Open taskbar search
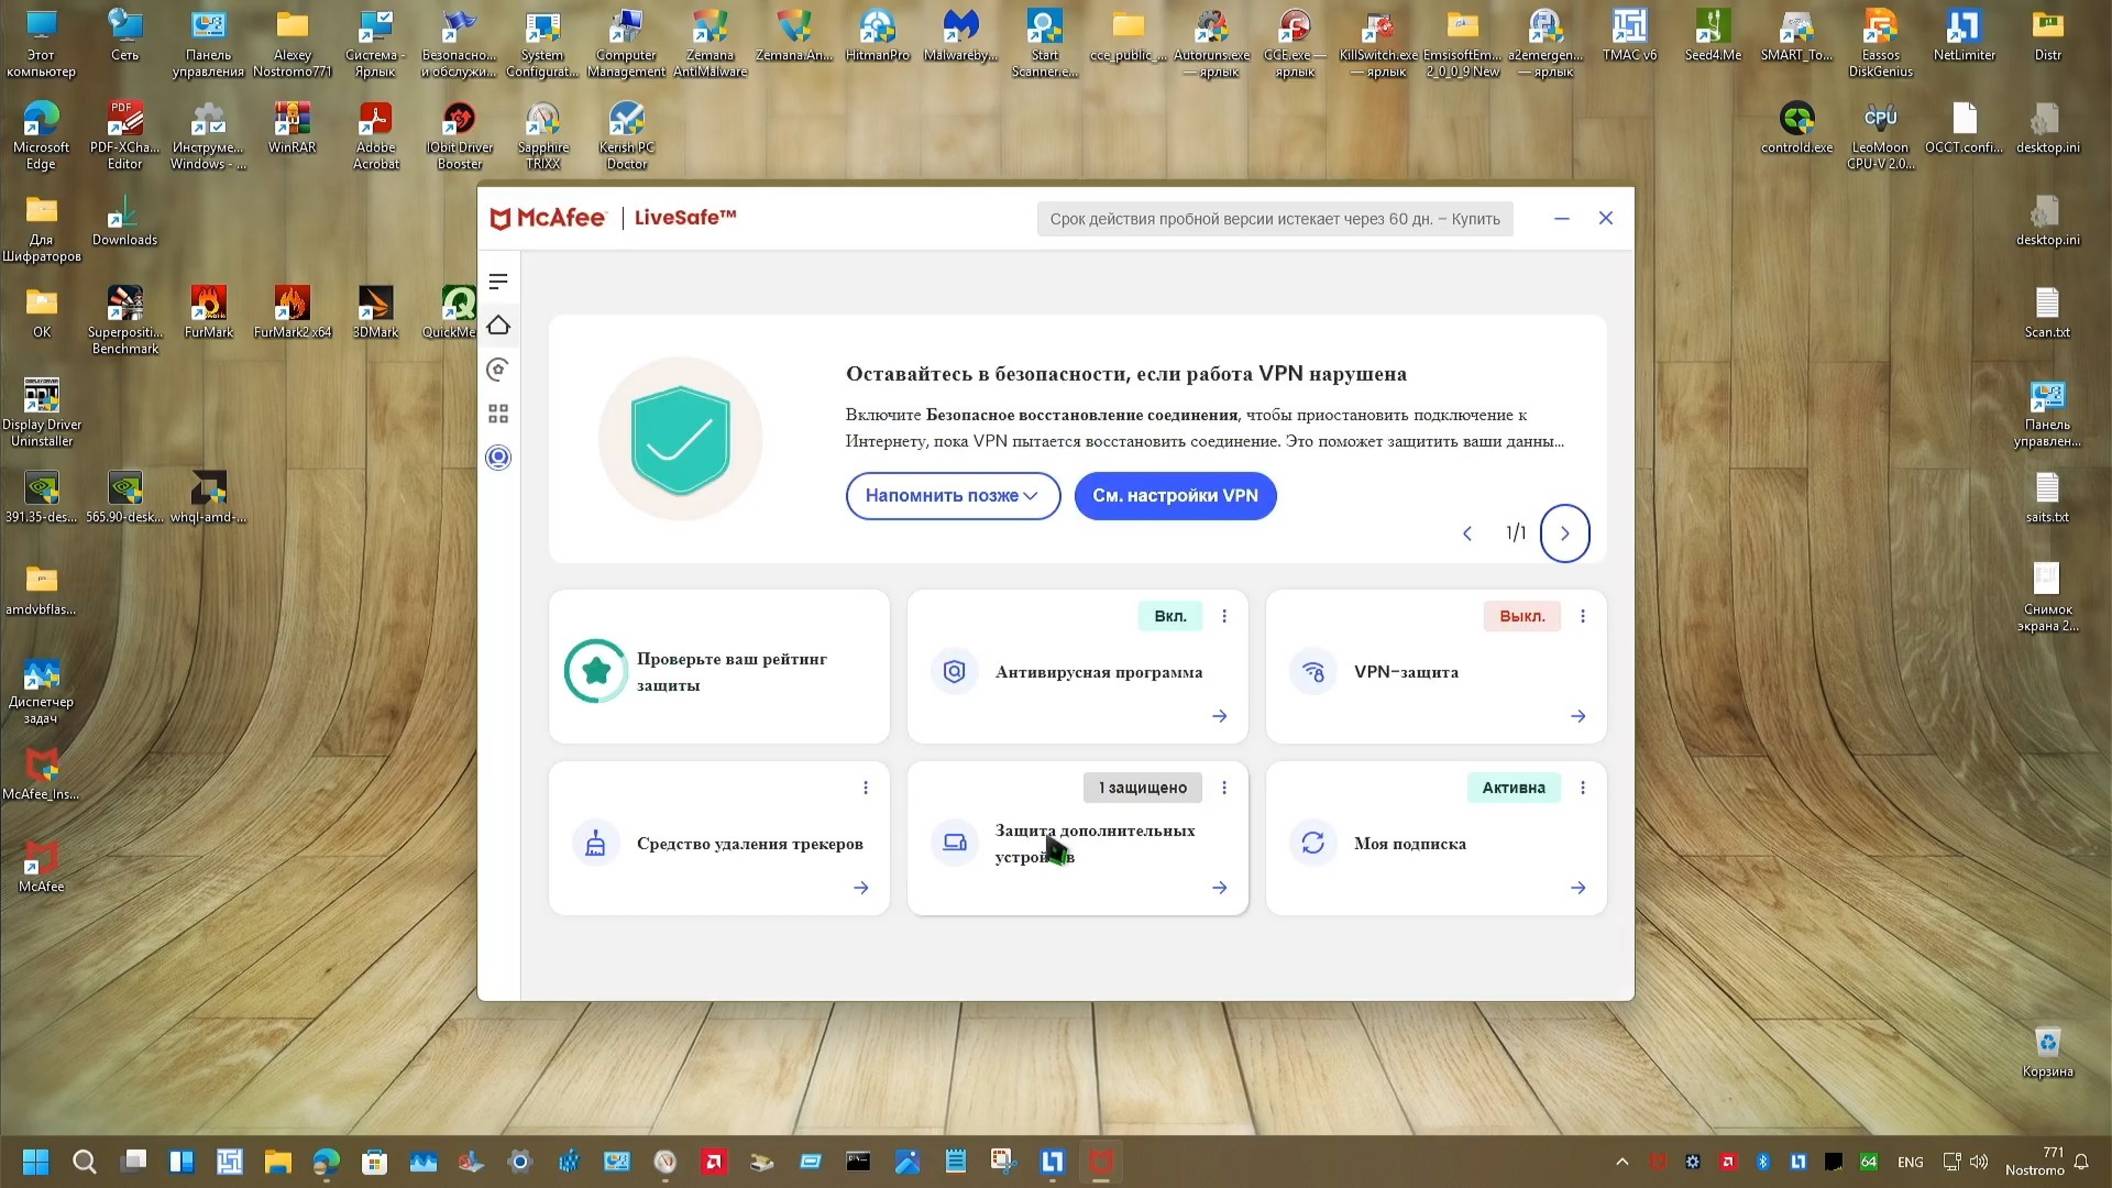 85,1161
